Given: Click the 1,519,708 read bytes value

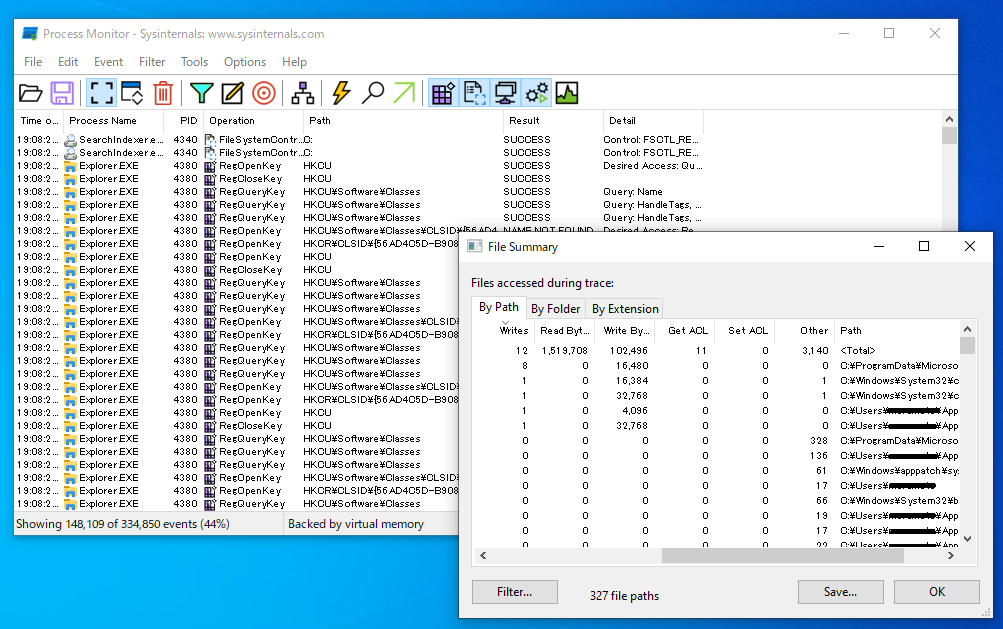Looking at the screenshot, I should pyautogui.click(x=564, y=351).
